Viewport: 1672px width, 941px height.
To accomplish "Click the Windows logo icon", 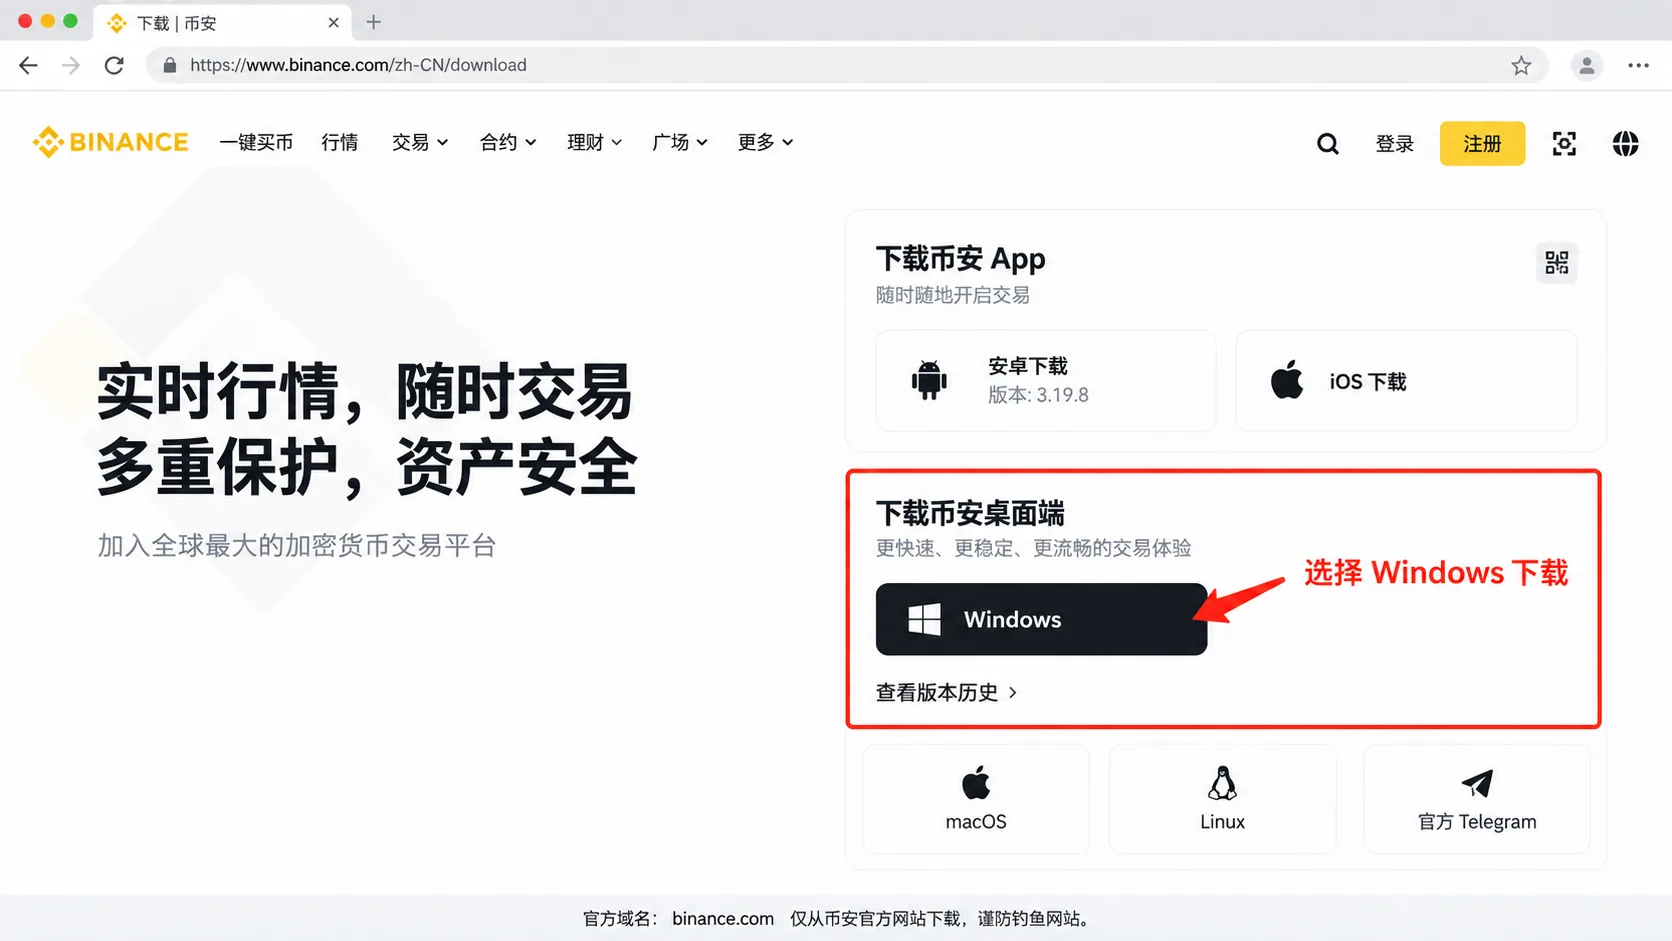I will (x=924, y=619).
